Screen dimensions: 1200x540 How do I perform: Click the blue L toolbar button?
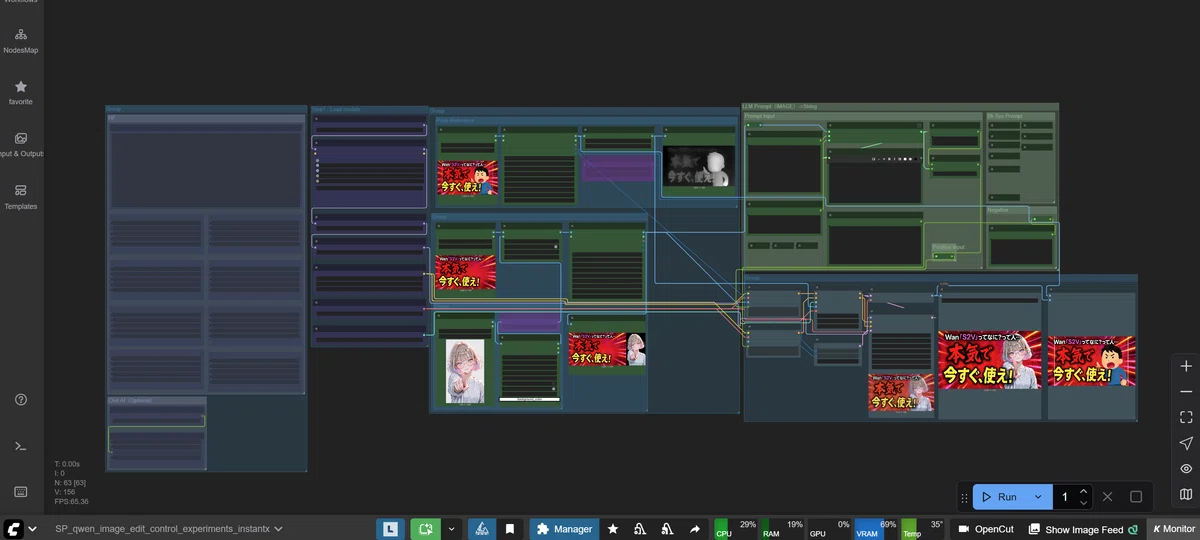[x=391, y=529]
